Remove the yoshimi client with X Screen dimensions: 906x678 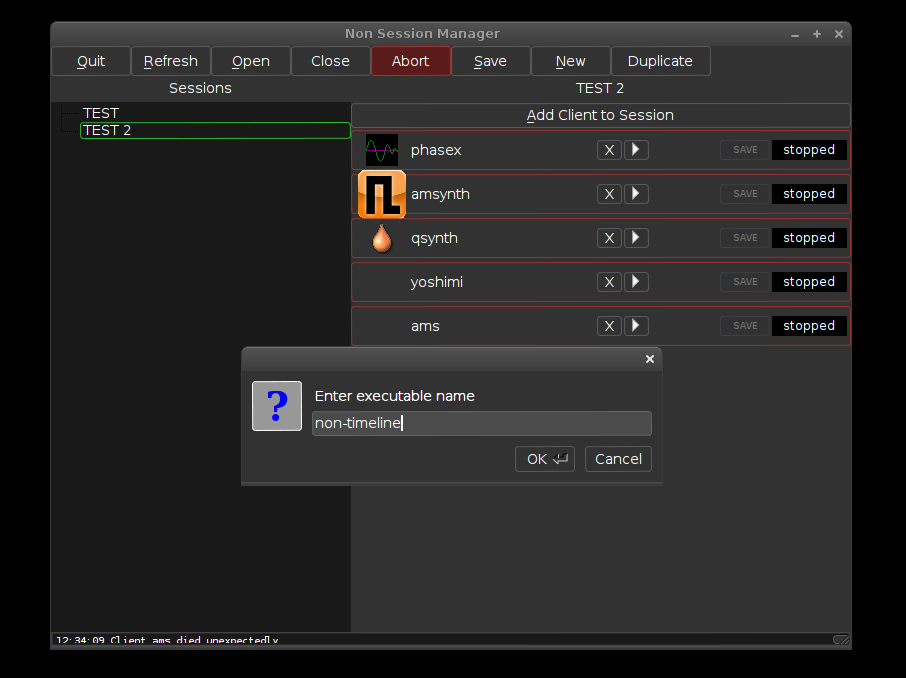click(x=609, y=282)
